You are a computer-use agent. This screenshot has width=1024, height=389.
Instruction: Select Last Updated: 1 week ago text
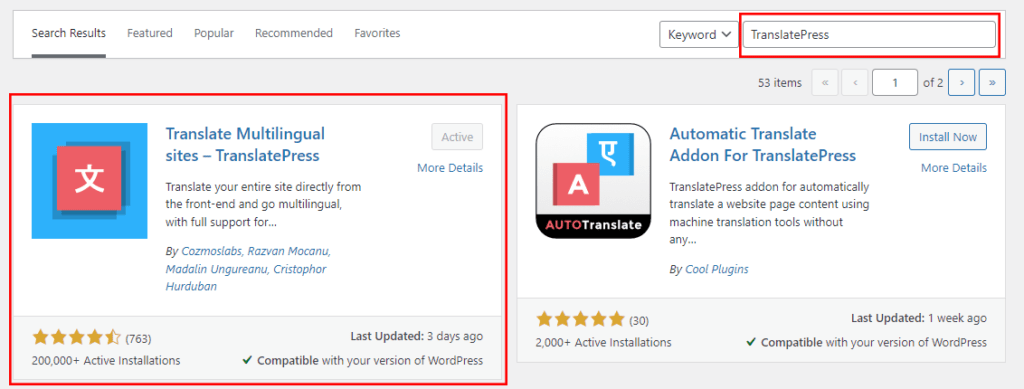point(919,318)
